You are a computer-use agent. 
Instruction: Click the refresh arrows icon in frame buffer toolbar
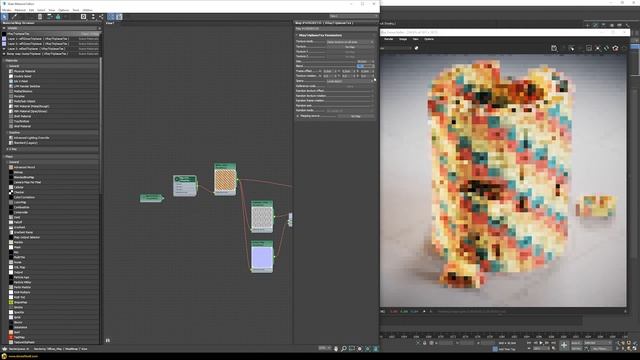(x=607, y=48)
